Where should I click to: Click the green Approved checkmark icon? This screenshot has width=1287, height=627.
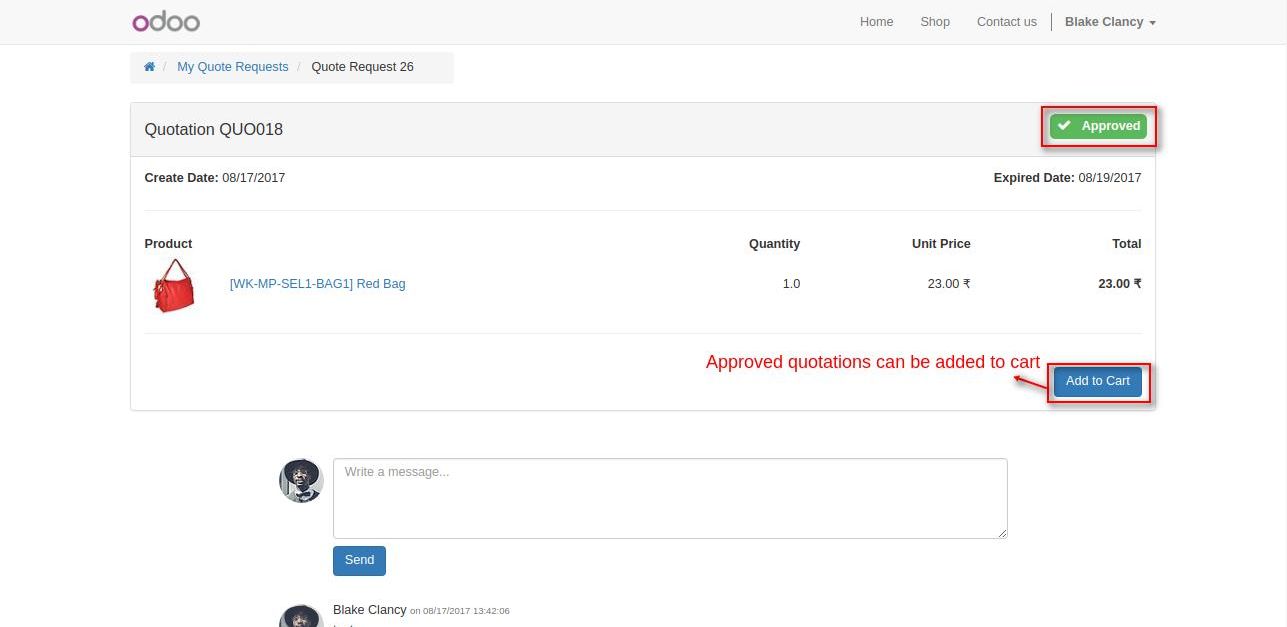point(1064,126)
